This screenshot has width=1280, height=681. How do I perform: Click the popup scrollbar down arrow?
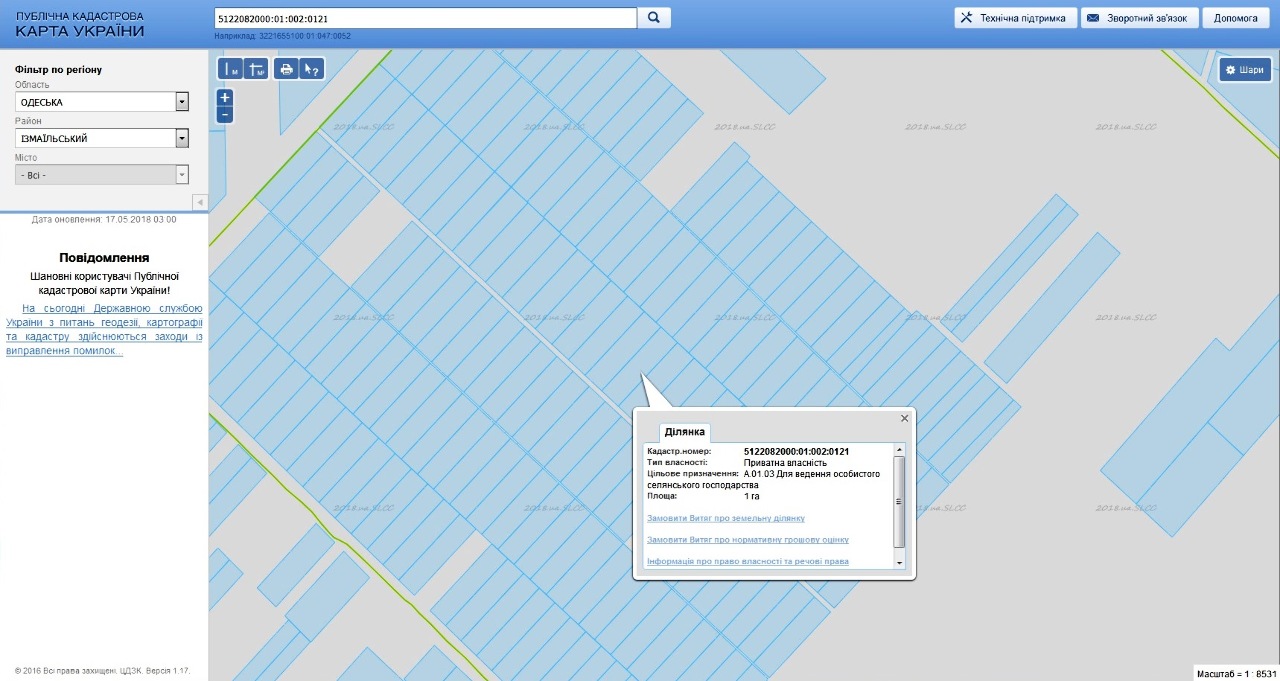pyautogui.click(x=899, y=563)
